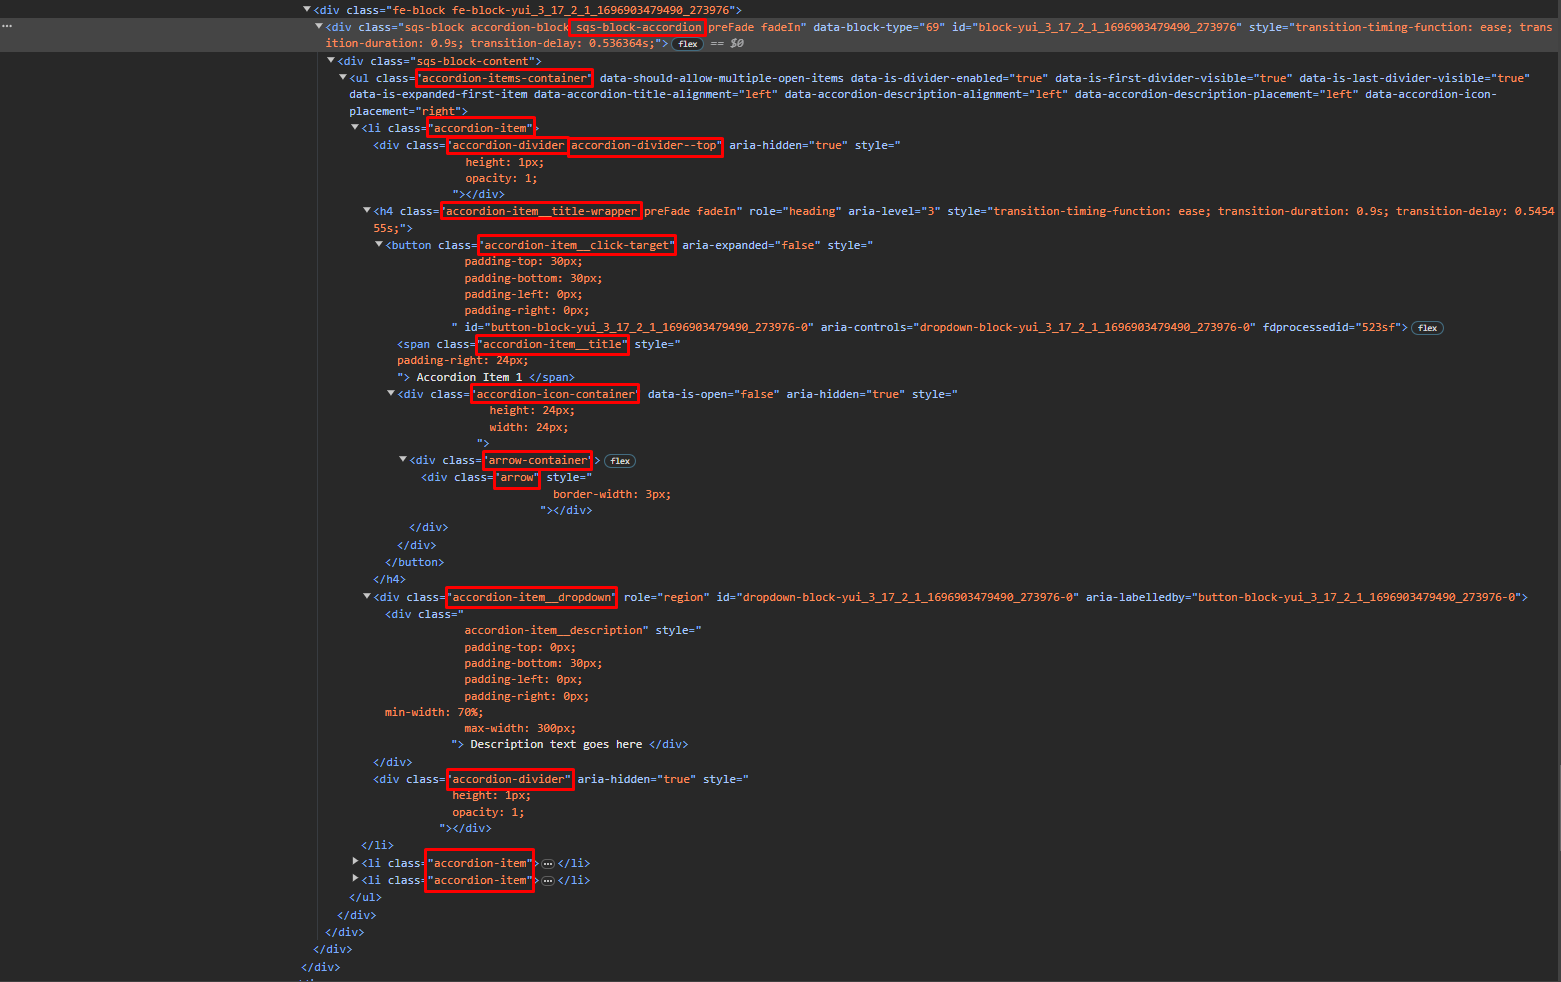The height and width of the screenshot is (982, 1561).
Task: Select the arrow-container class value
Action: tap(538, 460)
